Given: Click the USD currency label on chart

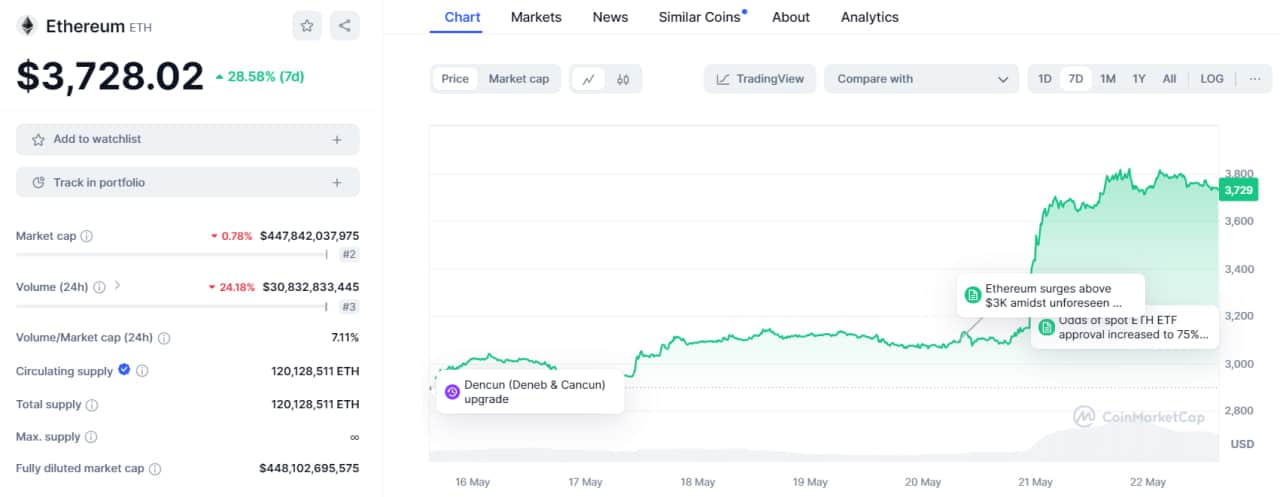Looking at the screenshot, I should 1242,444.
